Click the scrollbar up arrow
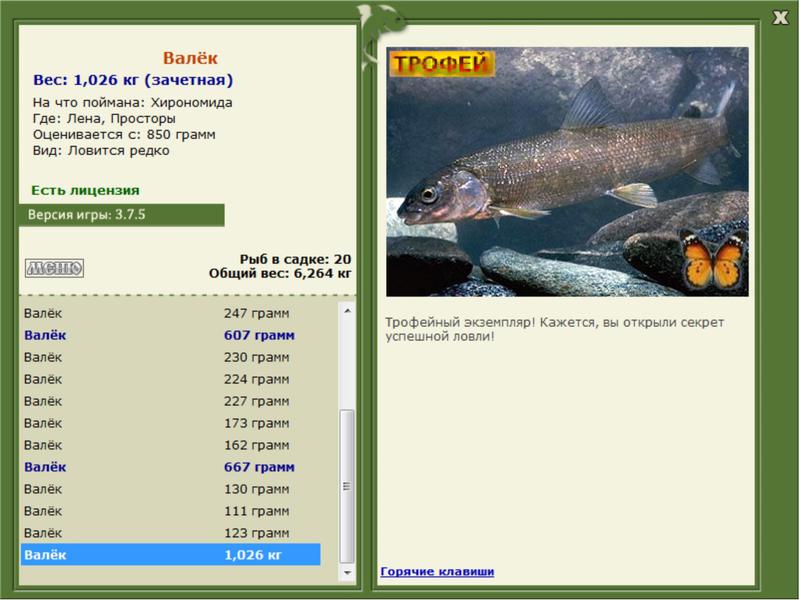Image resolution: width=800 pixels, height=600 pixels. click(x=347, y=310)
